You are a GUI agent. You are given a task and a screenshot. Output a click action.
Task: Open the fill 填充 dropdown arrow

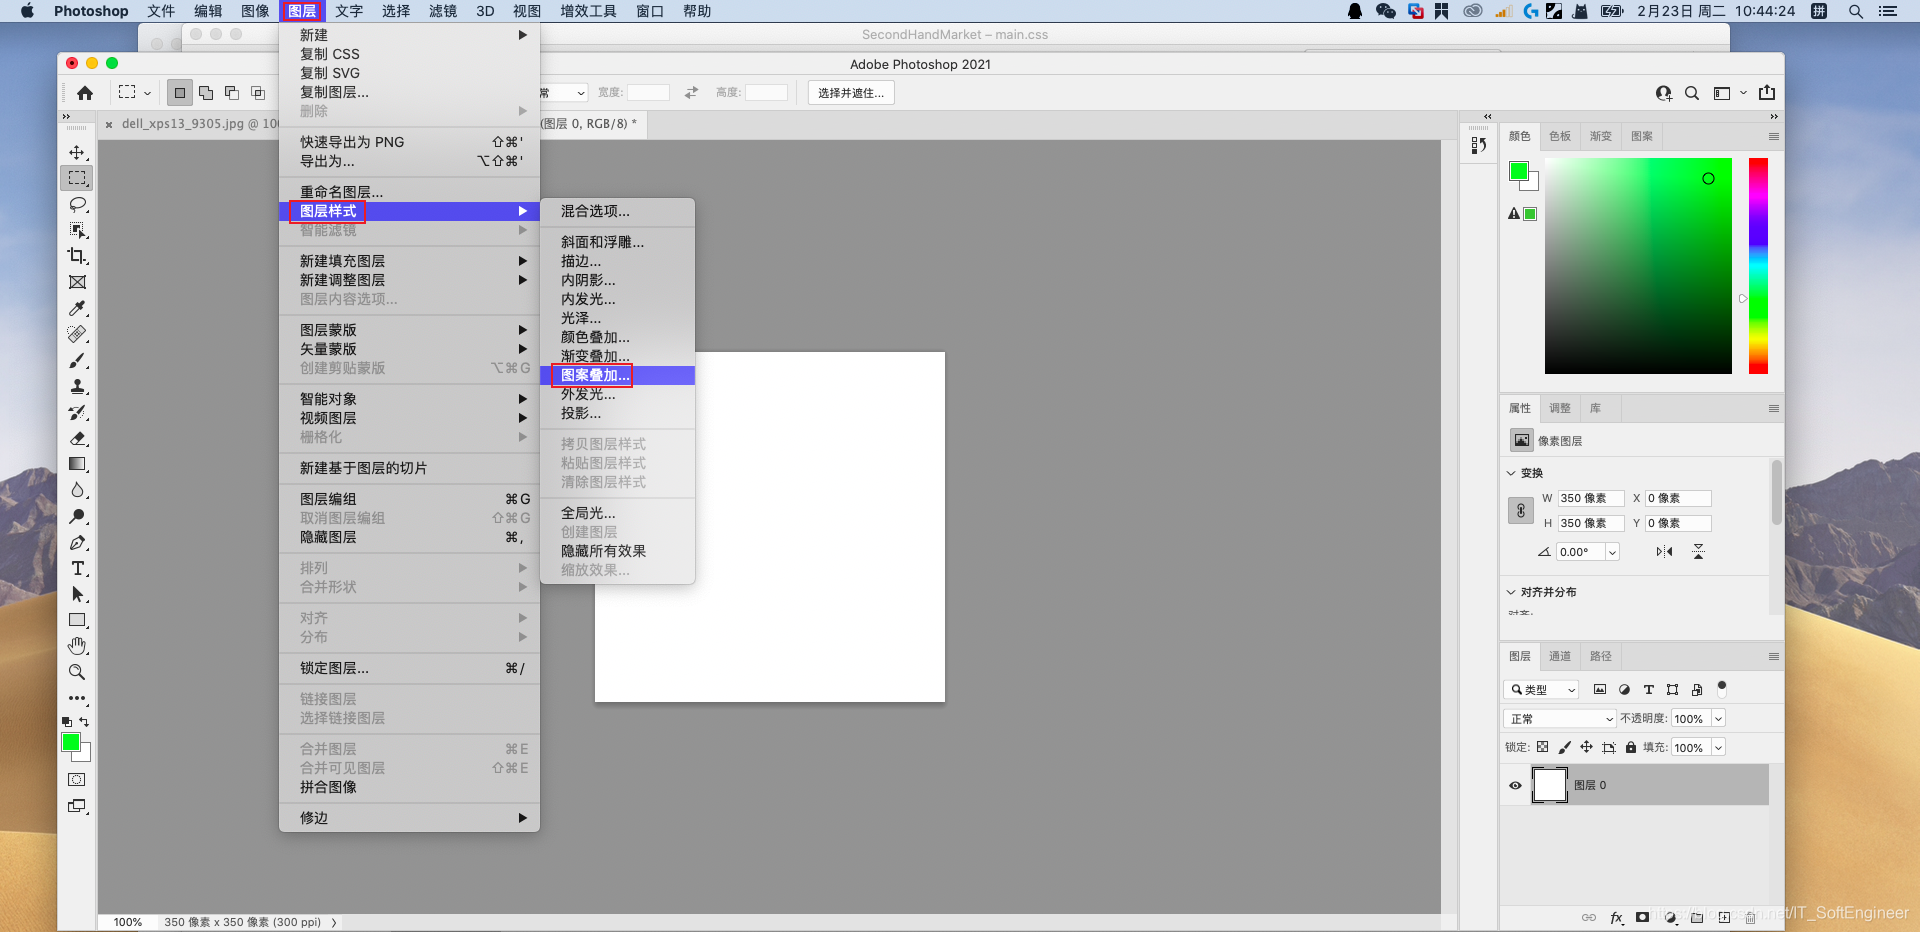pyautogui.click(x=1718, y=748)
